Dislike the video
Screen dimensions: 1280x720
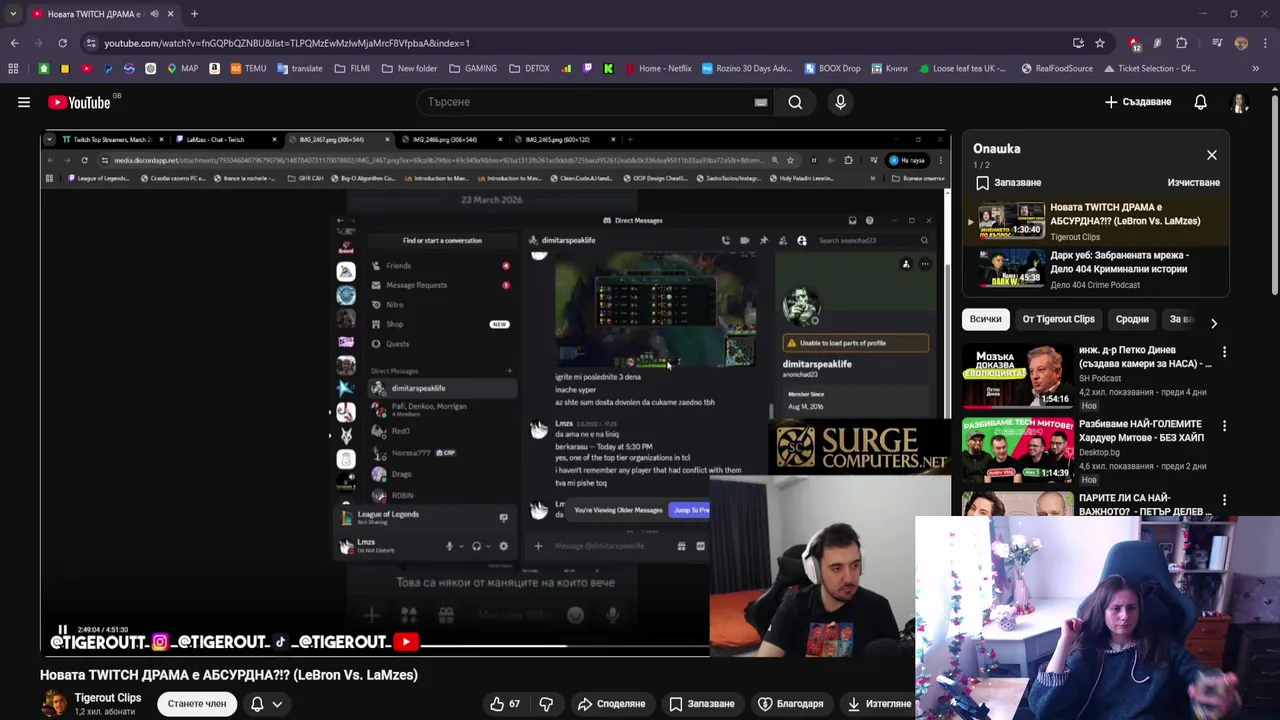(x=546, y=704)
